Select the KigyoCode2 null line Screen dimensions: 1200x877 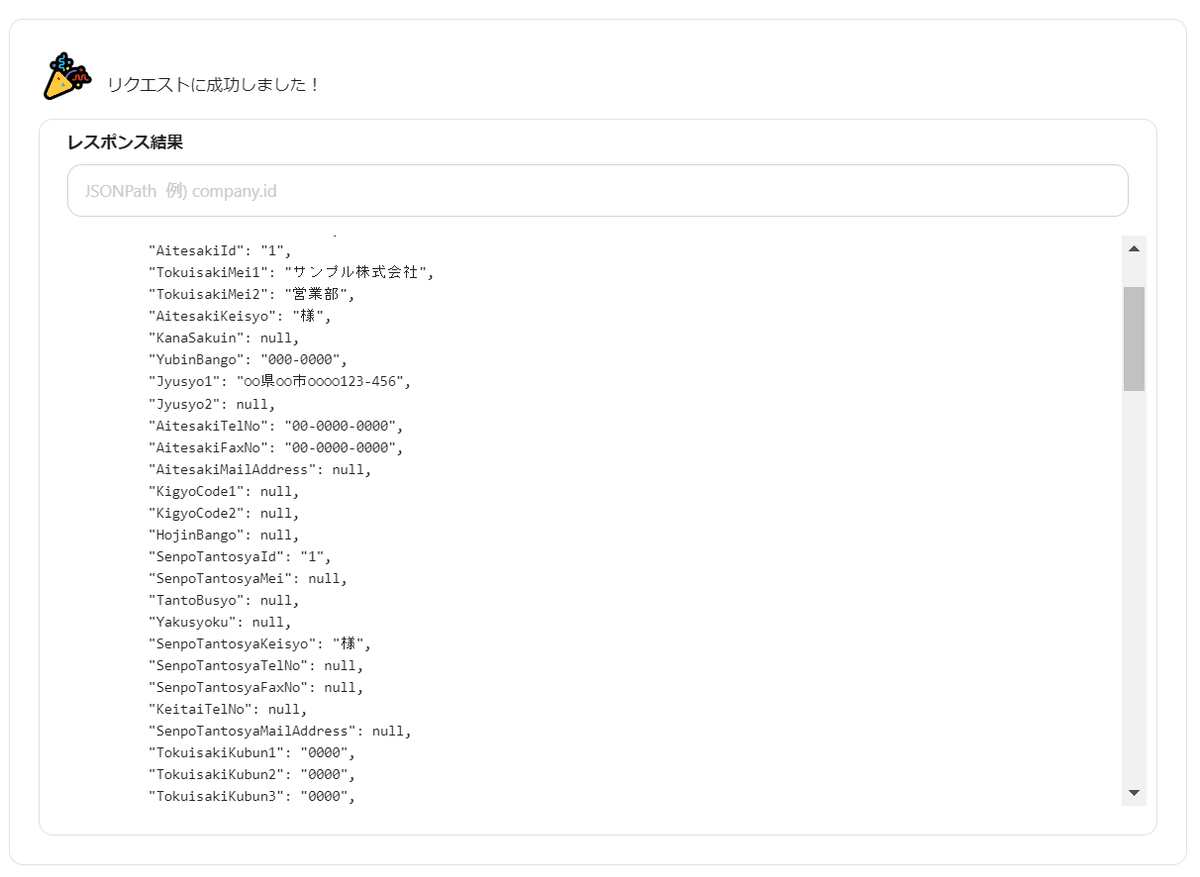click(x=223, y=513)
